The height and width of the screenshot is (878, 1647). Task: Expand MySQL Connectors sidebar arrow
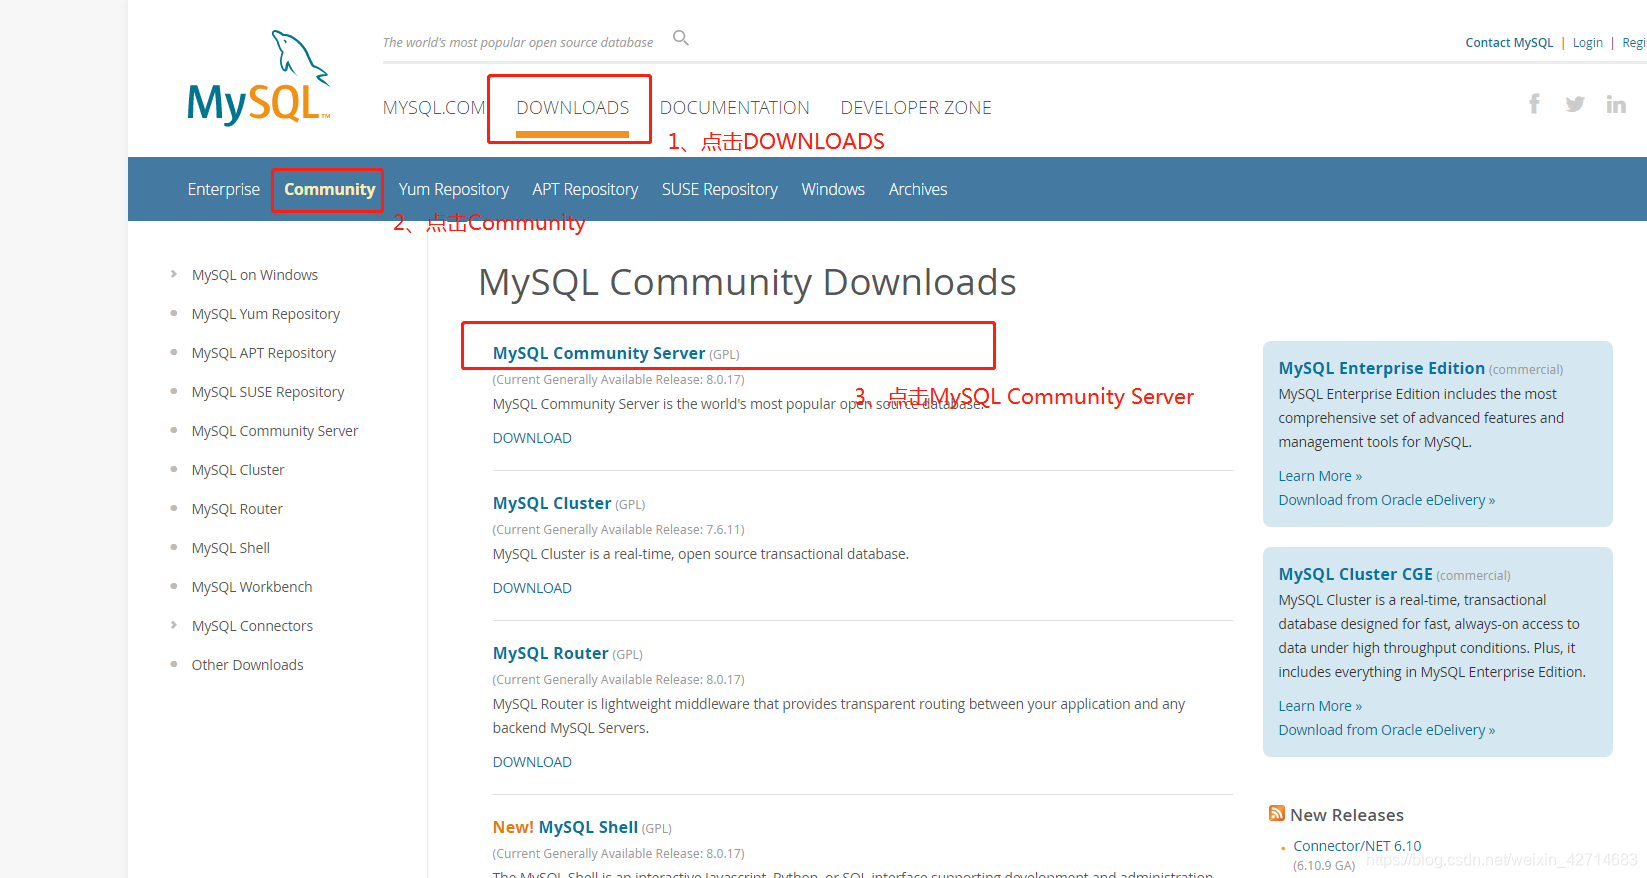174,625
